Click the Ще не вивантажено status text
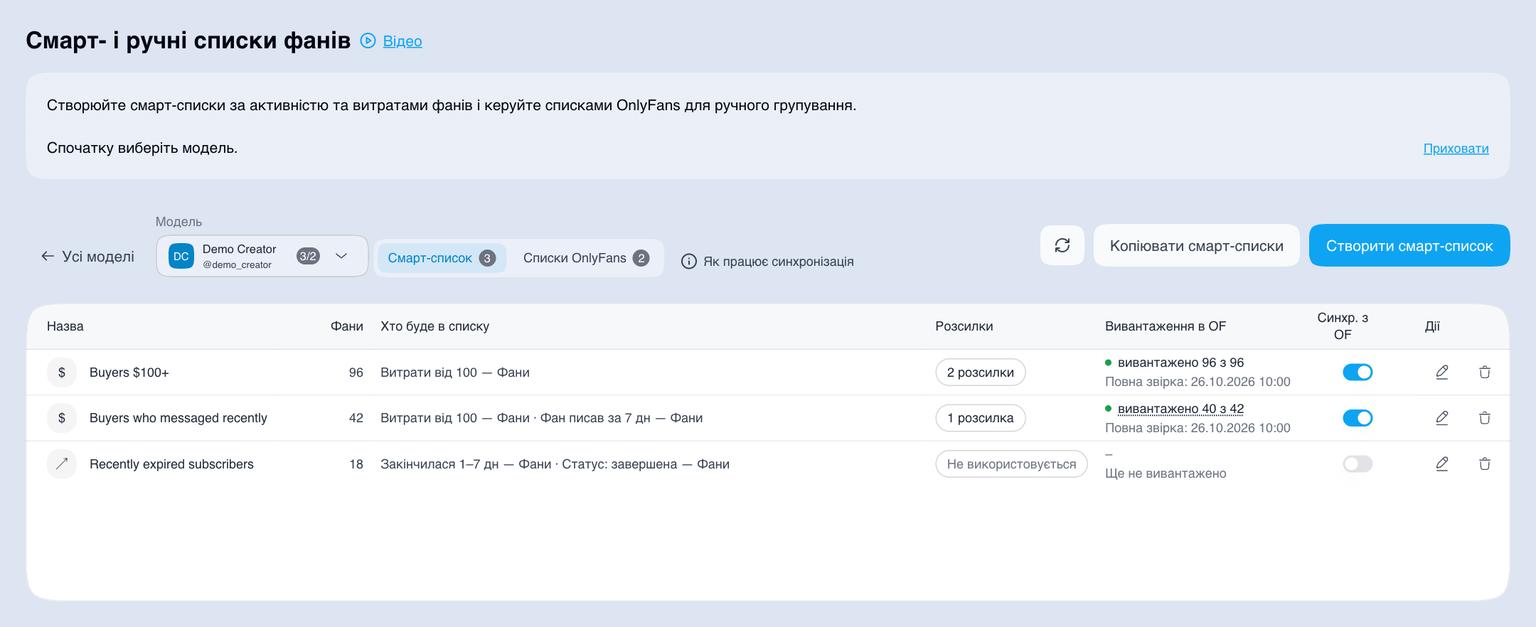The height and width of the screenshot is (627, 1536). coord(1165,473)
